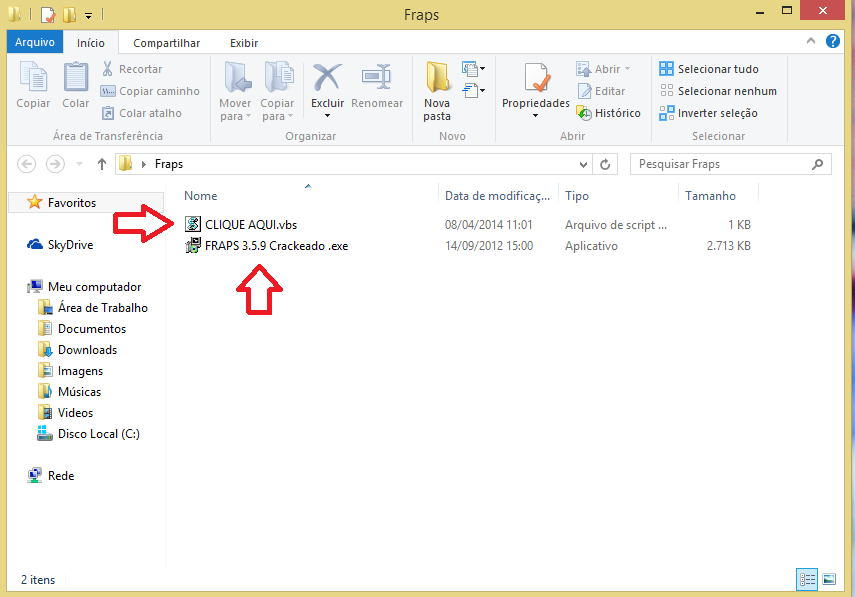Click the Copiar clipboard icon

pos(33,77)
